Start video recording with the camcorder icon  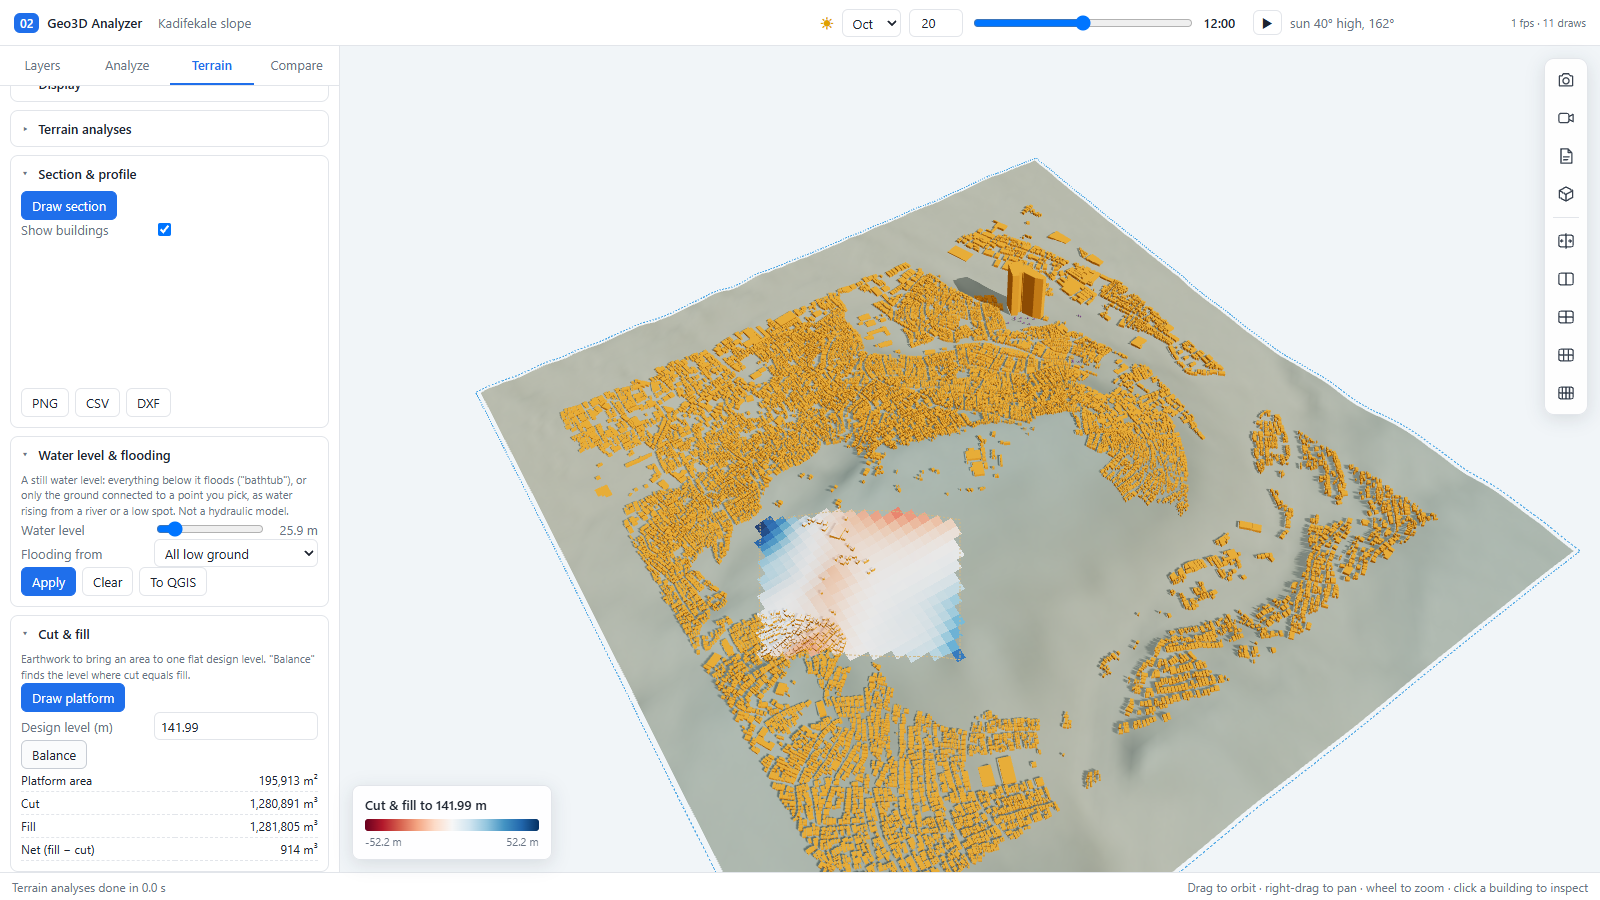[x=1566, y=118]
